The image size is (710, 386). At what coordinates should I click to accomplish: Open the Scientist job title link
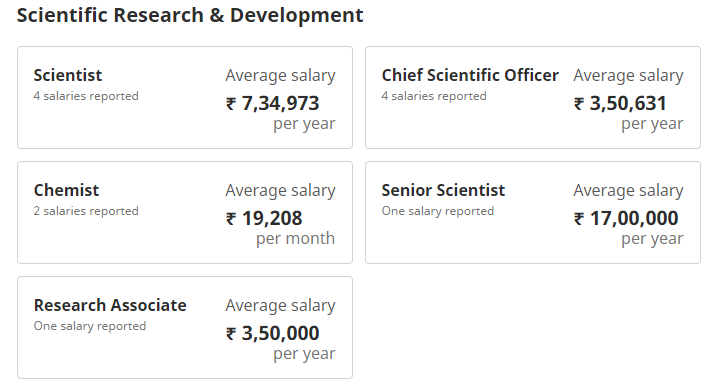click(x=68, y=75)
